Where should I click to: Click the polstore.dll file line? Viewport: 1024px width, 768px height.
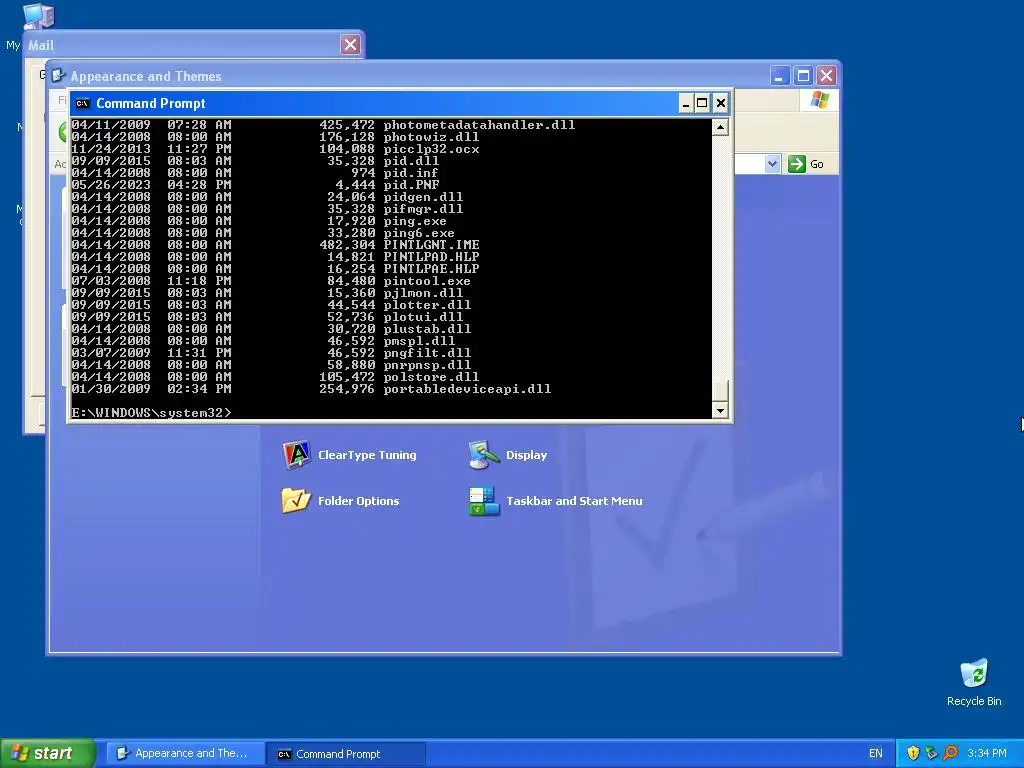pos(275,377)
